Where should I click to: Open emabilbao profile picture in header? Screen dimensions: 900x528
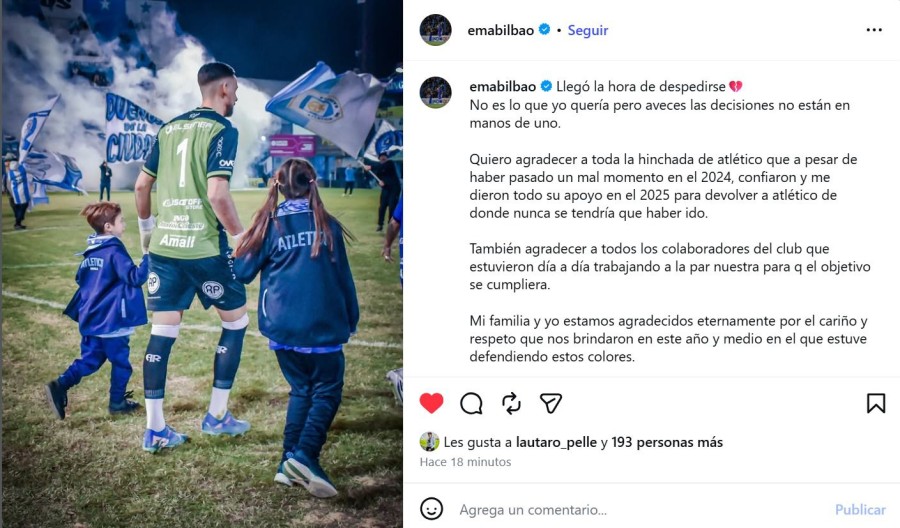436,30
